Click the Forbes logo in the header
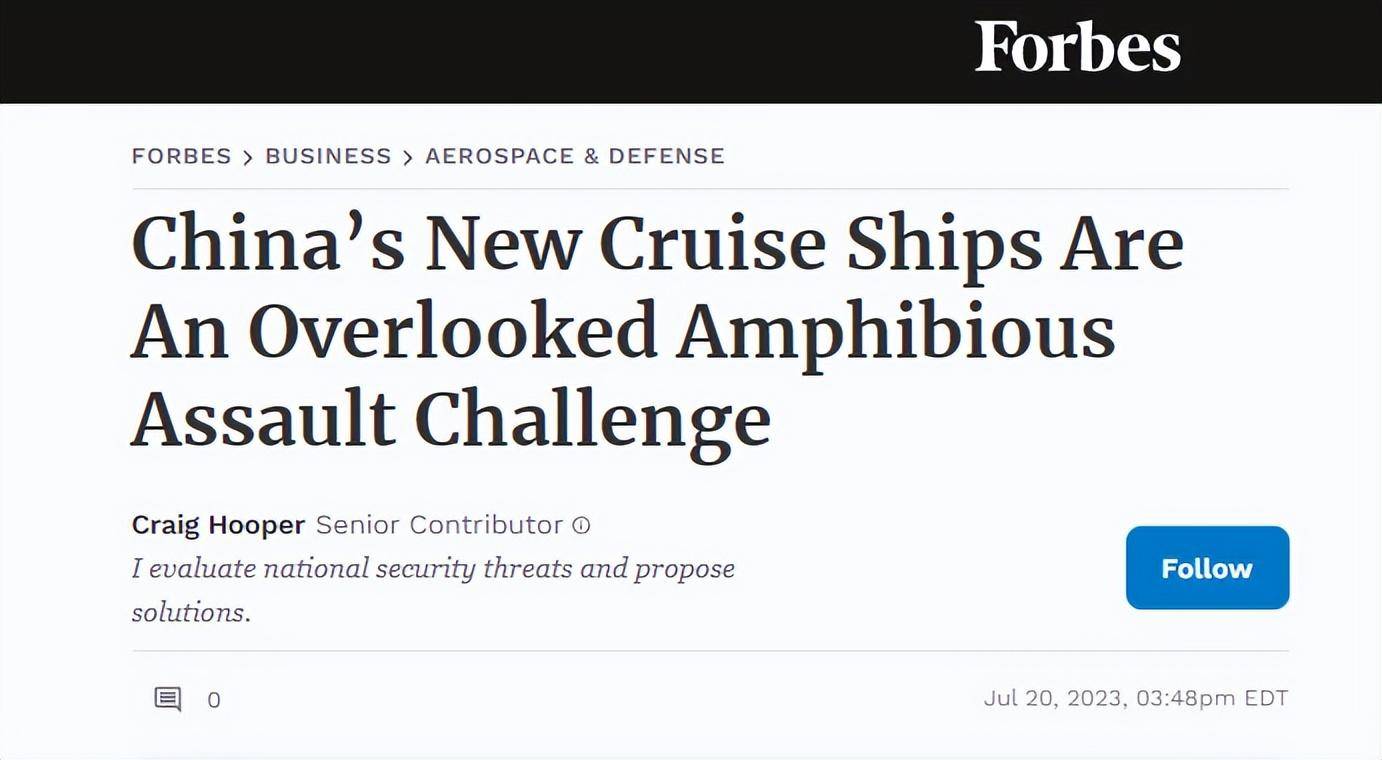1382x760 pixels. (x=1078, y=47)
